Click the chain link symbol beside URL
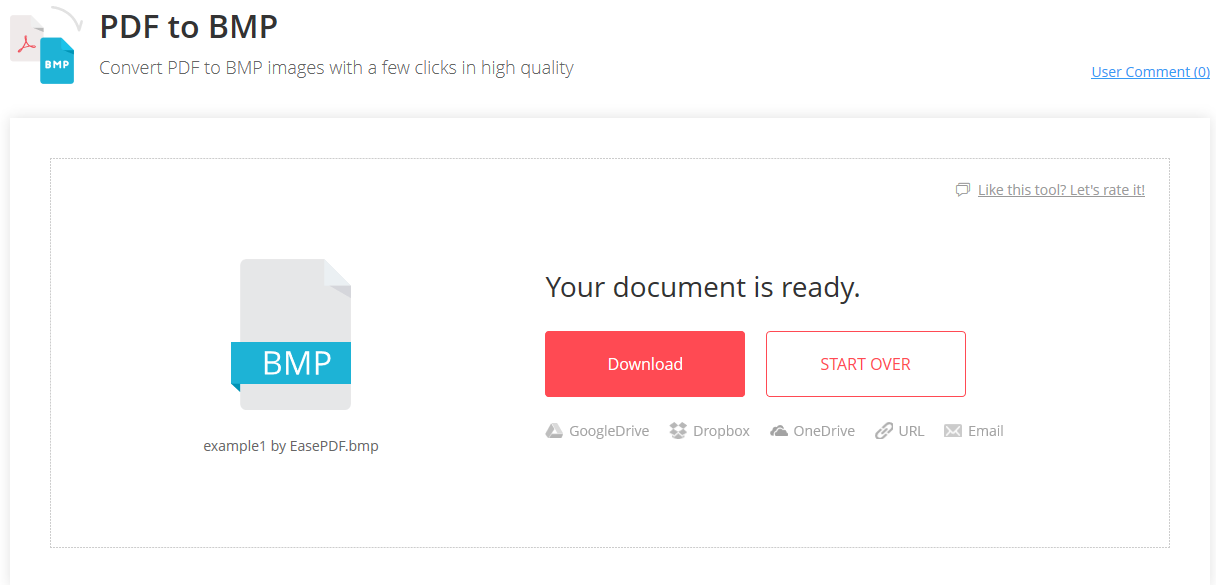 [884, 430]
